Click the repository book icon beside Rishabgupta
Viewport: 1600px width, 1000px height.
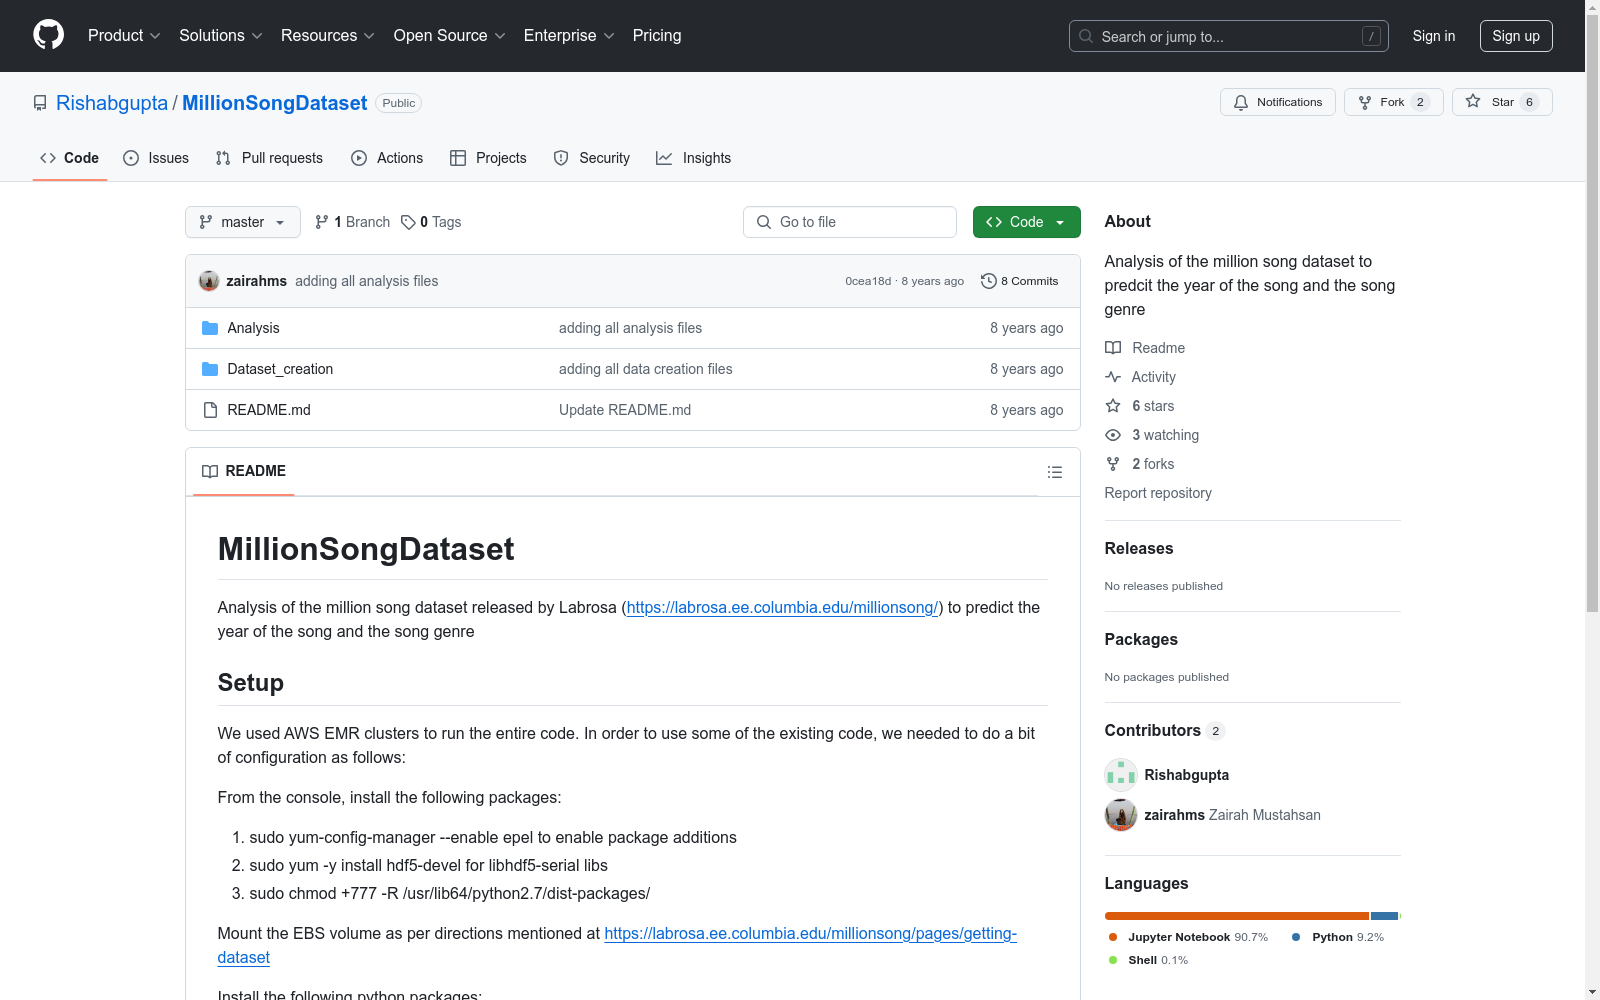40,103
